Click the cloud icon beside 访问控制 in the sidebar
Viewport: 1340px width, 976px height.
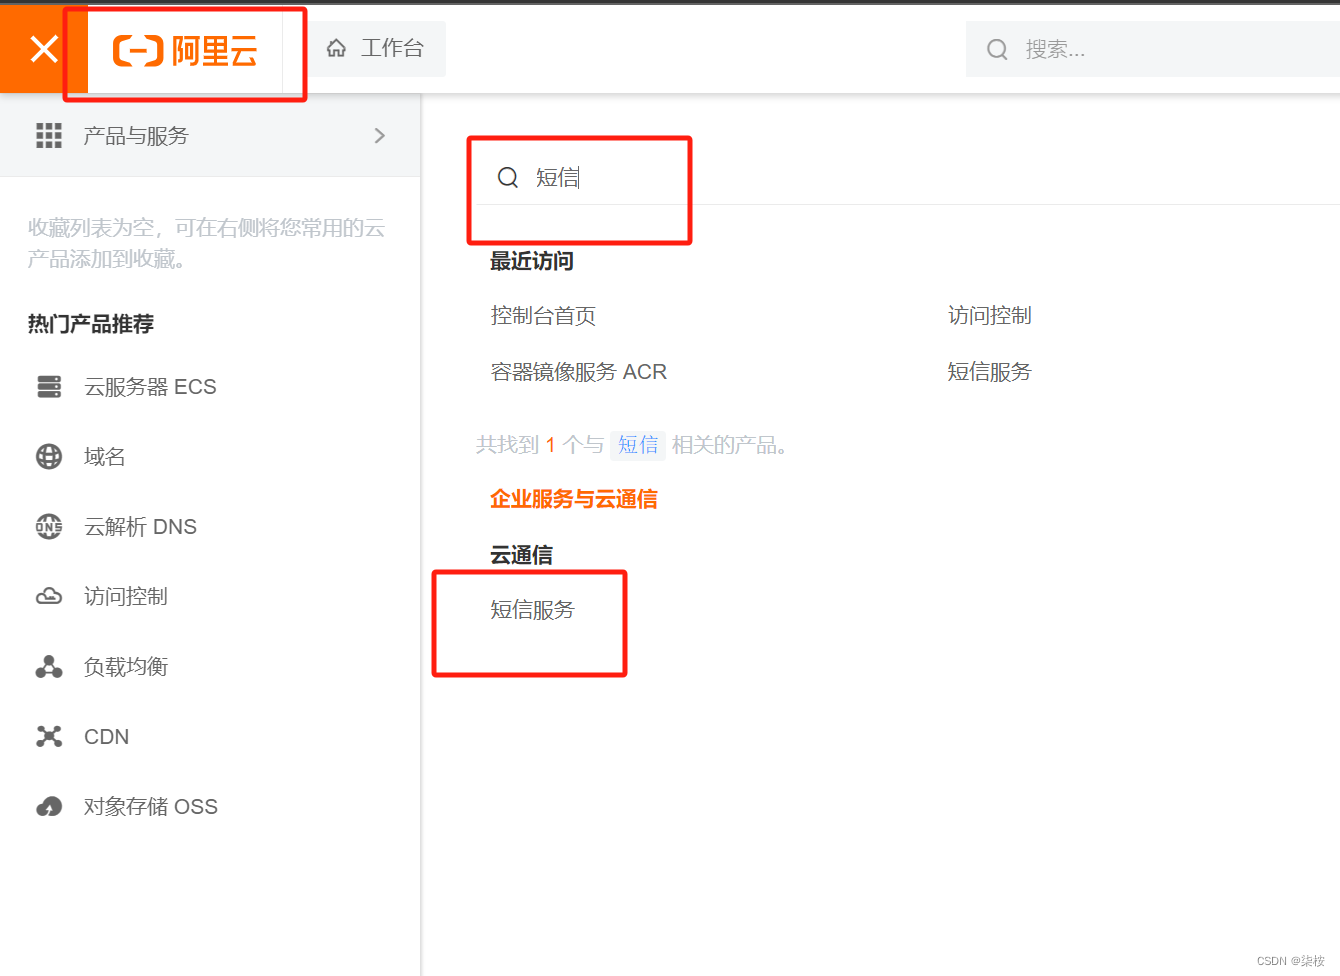[49, 597]
